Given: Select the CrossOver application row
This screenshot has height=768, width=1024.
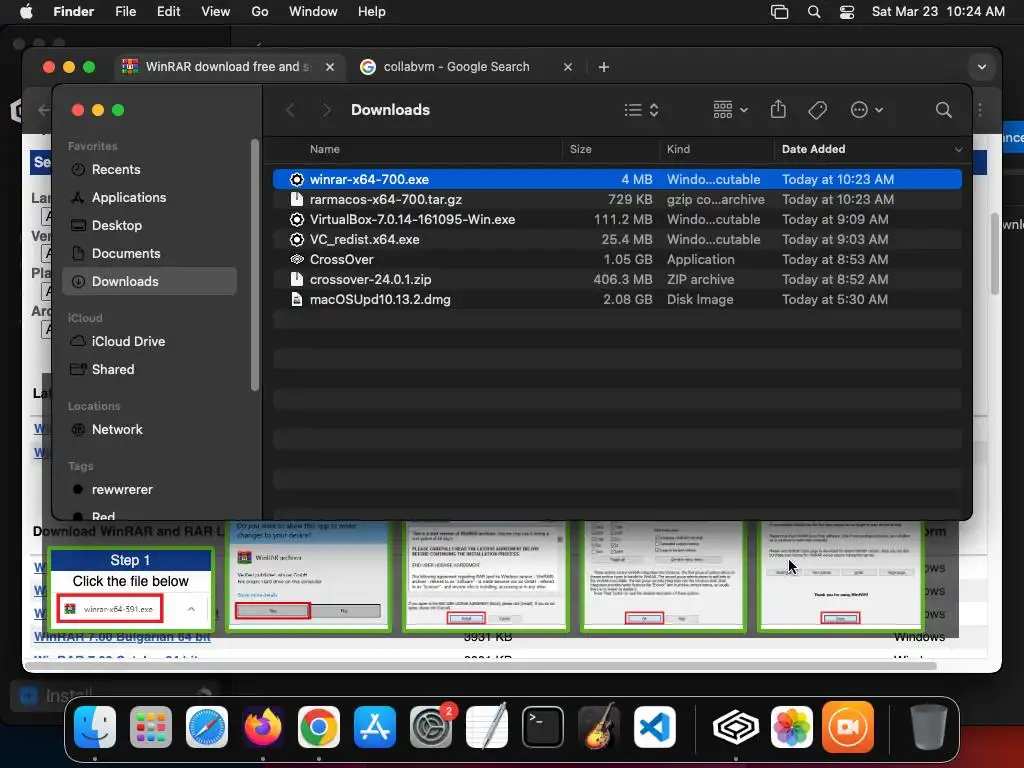Looking at the screenshot, I should 617,259.
